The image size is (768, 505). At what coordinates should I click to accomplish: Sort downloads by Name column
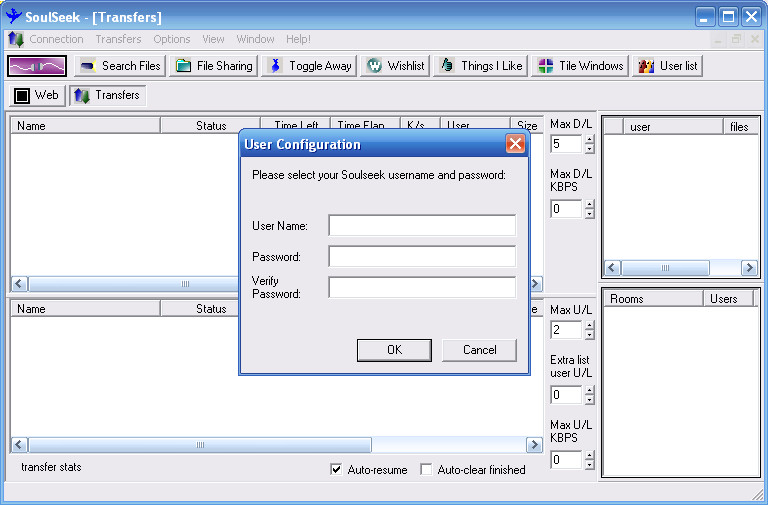pyautogui.click(x=85, y=125)
